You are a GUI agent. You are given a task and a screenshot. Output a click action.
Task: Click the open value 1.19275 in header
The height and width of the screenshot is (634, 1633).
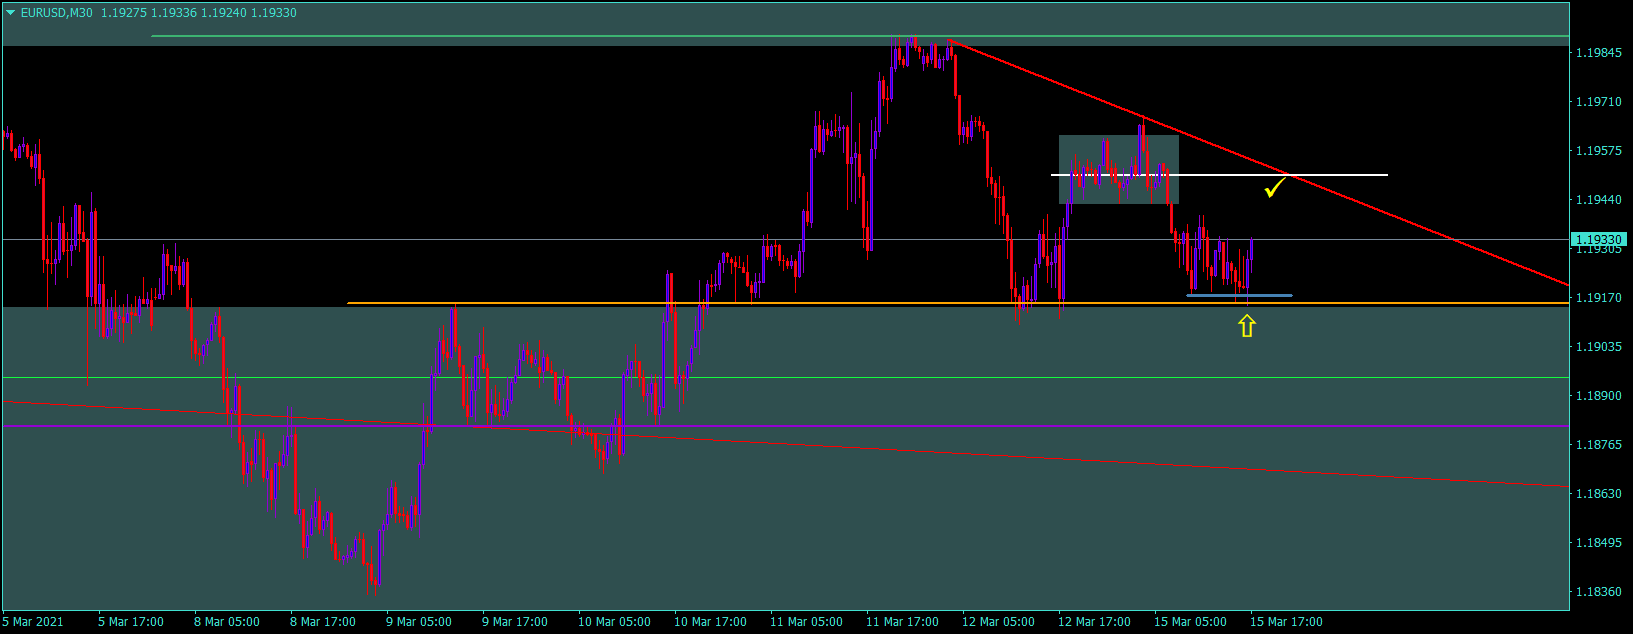click(x=123, y=13)
